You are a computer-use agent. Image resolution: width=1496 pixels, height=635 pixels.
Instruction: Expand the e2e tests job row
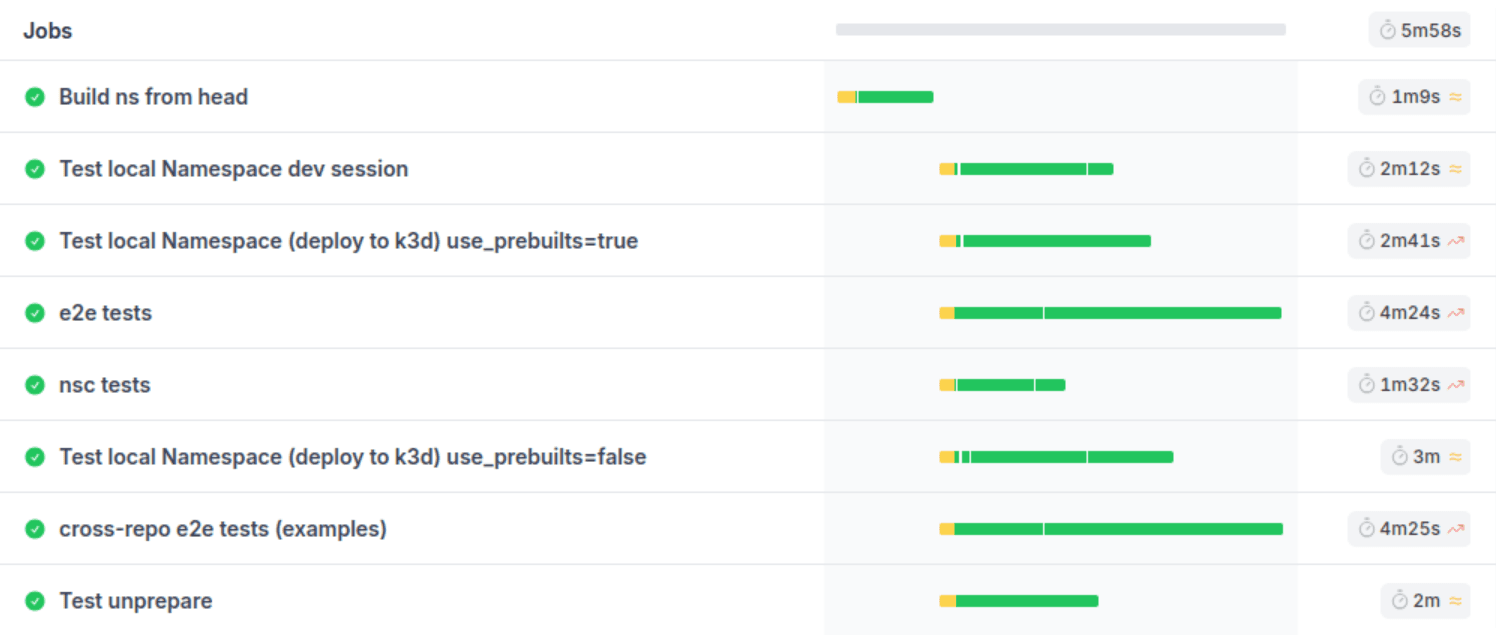[x=107, y=312]
